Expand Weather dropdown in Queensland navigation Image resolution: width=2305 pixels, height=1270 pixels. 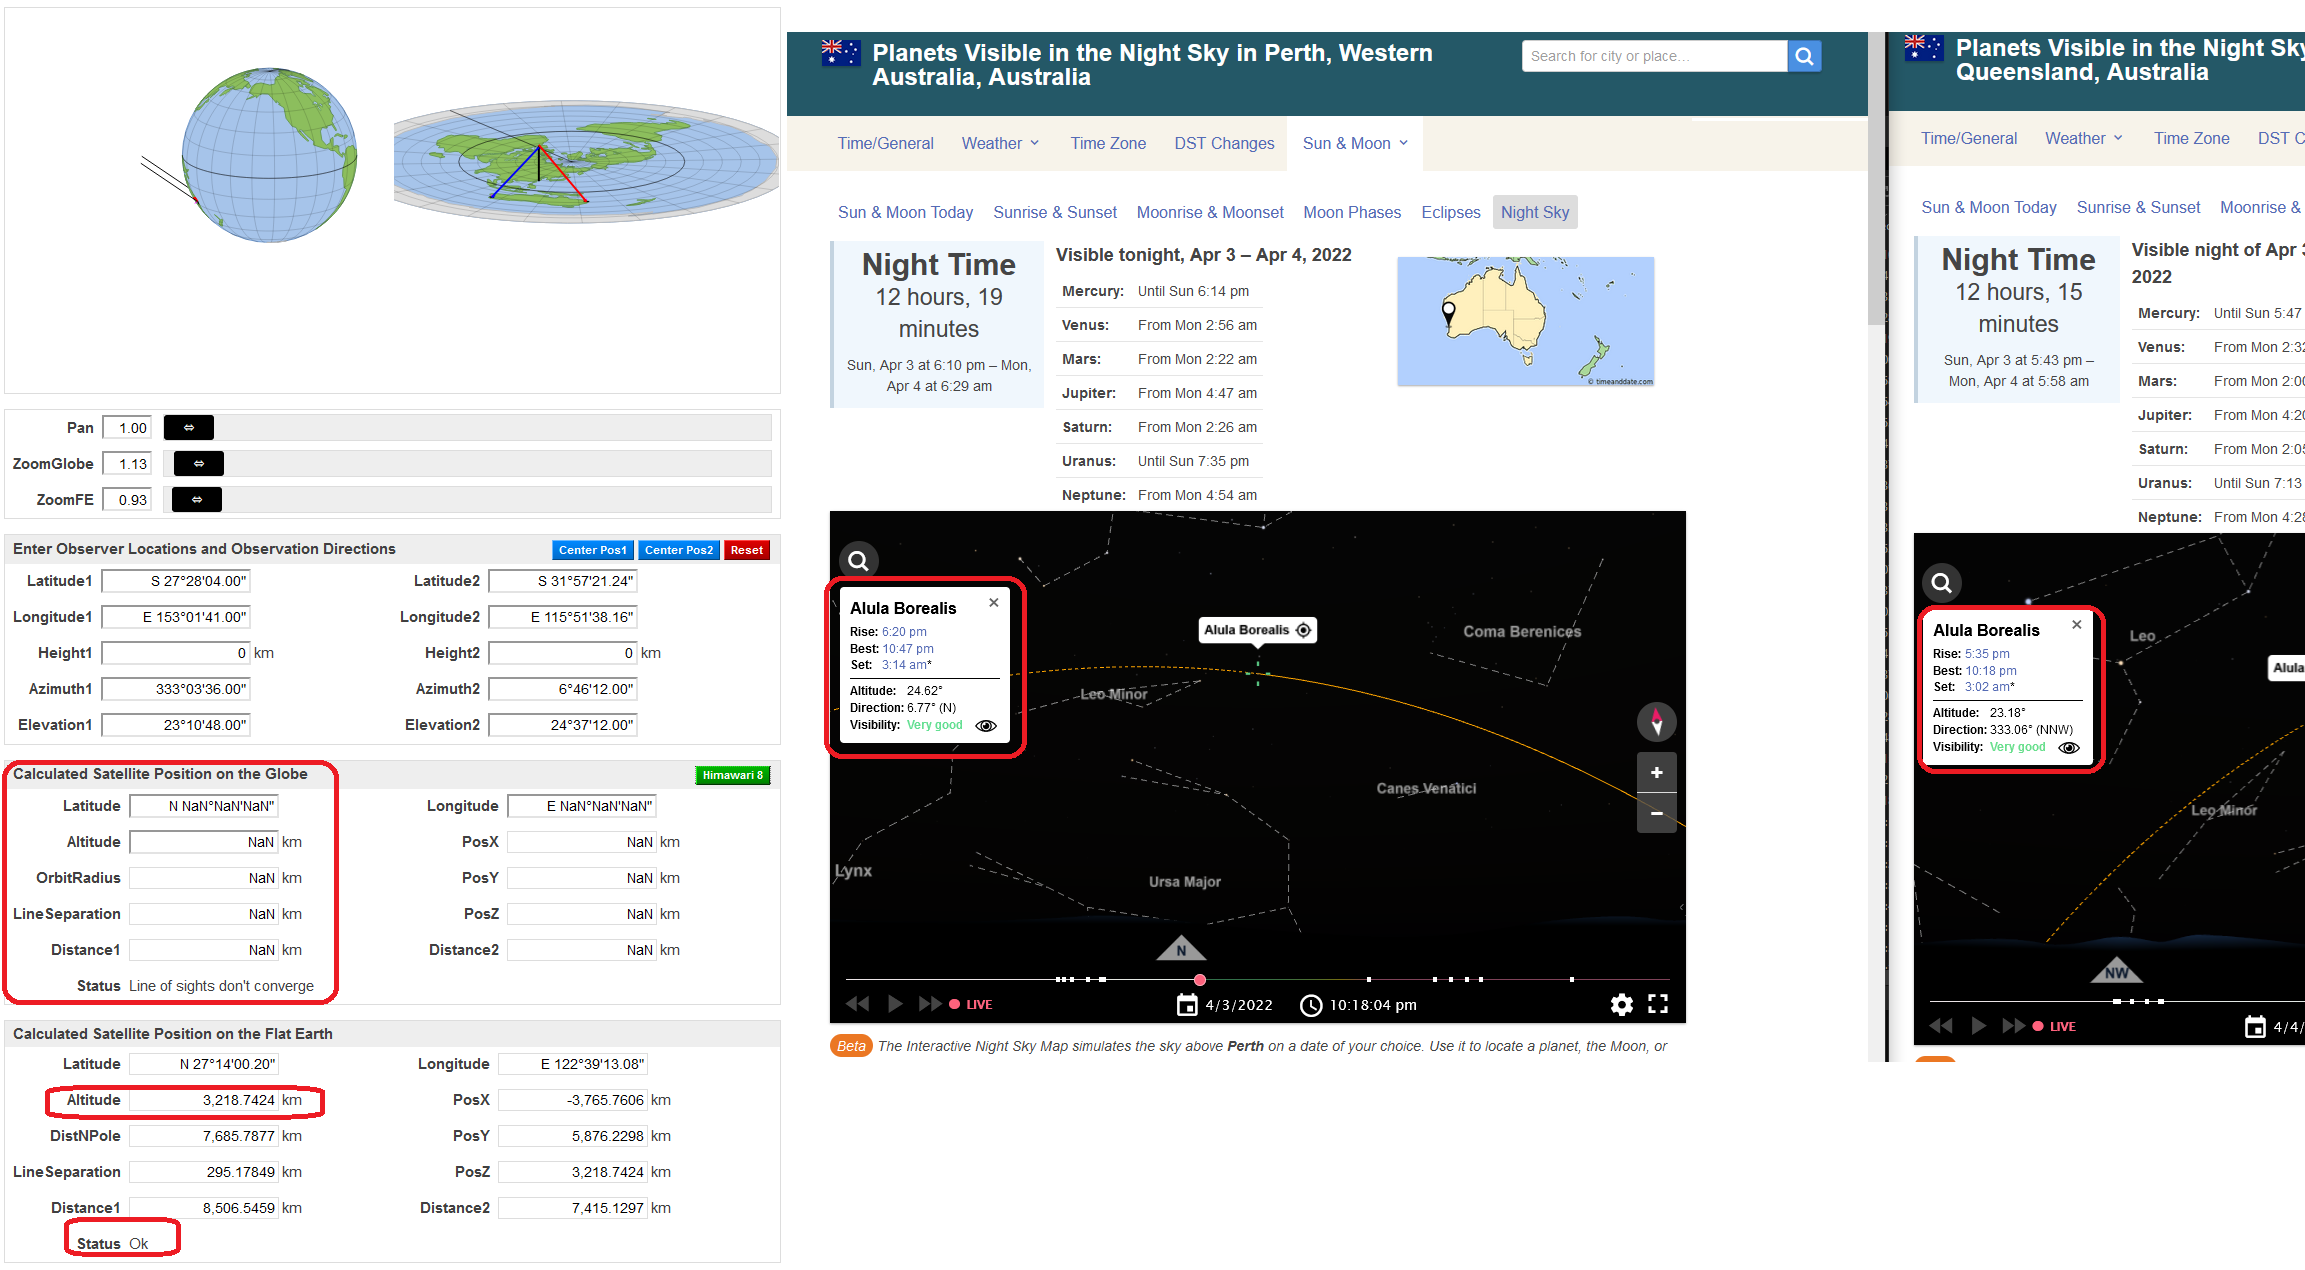tap(2084, 139)
